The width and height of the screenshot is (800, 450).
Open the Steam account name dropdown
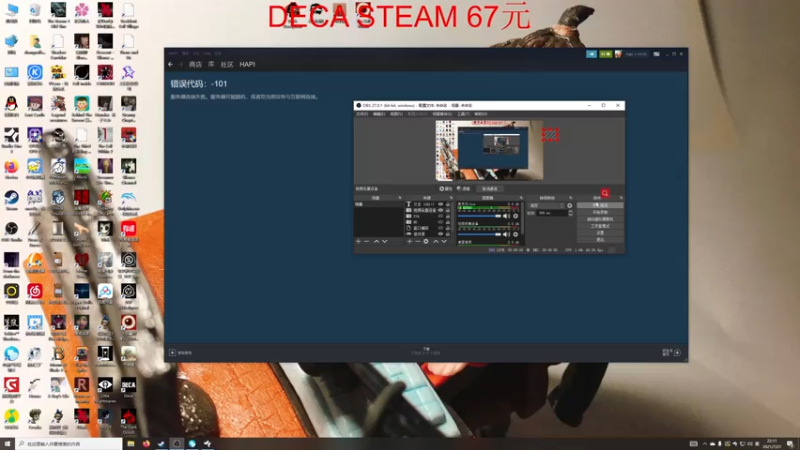pyautogui.click(x=636, y=54)
